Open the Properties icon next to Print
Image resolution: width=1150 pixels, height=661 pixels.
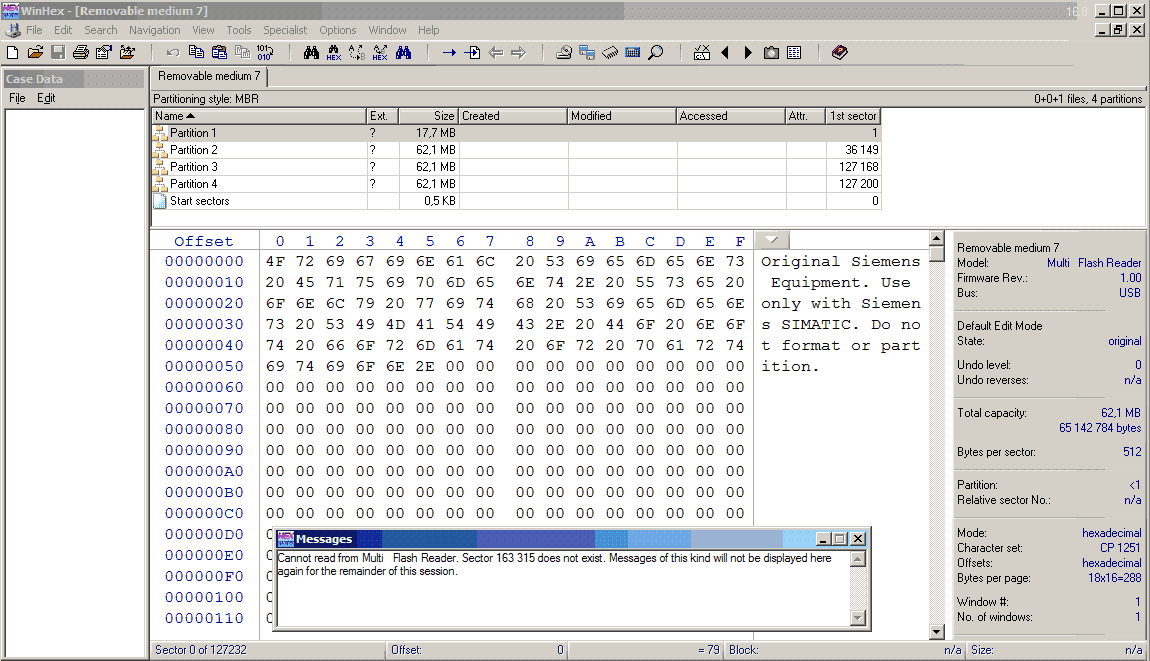[x=103, y=53]
